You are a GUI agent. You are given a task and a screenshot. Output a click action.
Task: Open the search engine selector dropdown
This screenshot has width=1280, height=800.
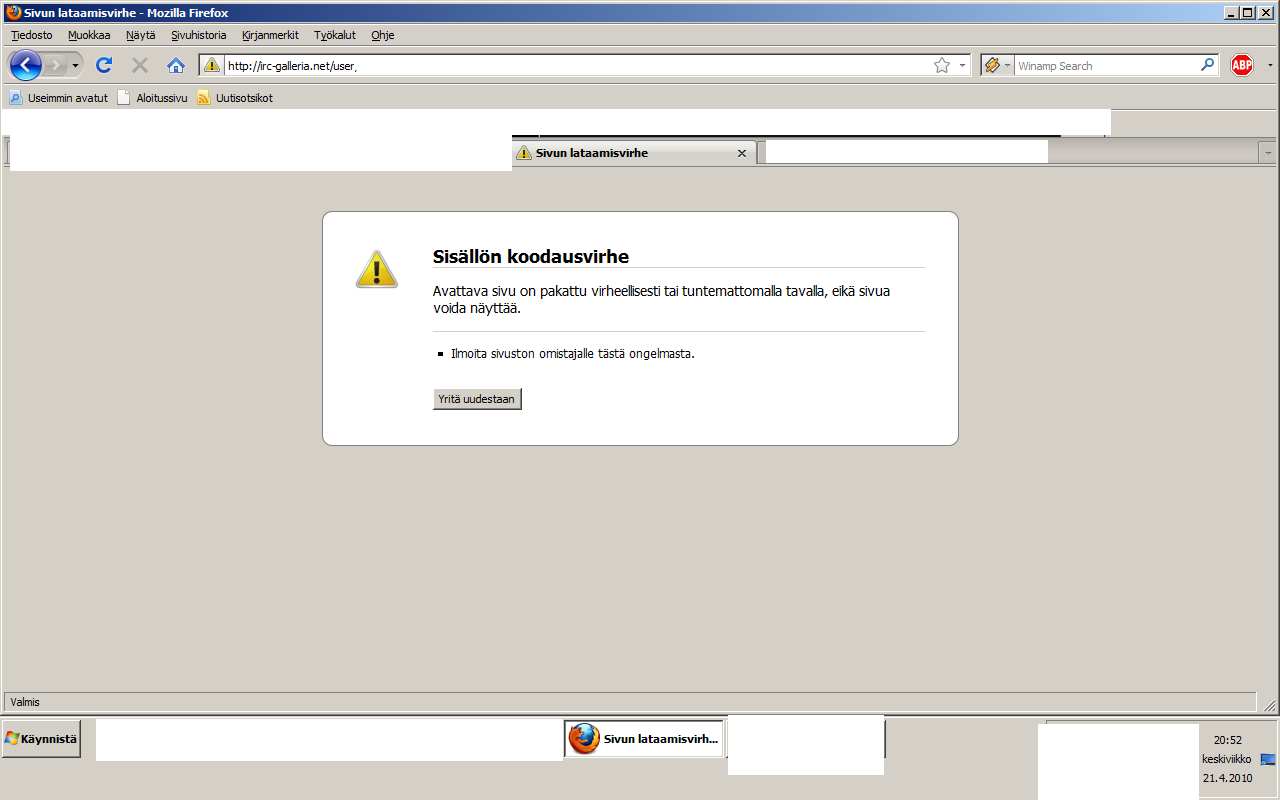point(998,65)
